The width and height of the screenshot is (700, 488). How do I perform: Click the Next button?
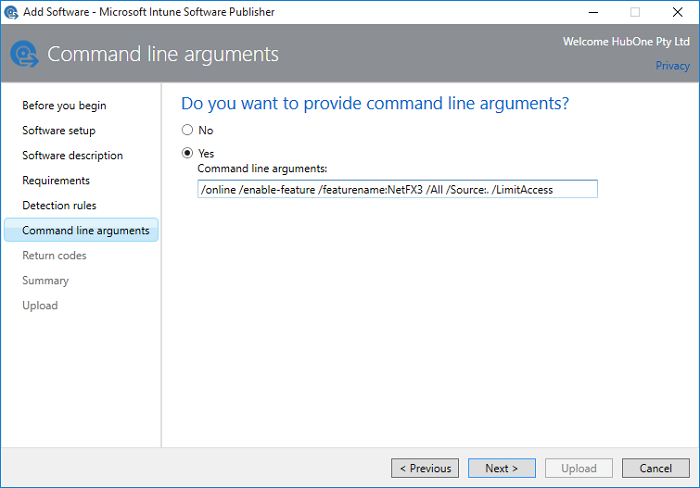[x=501, y=468]
